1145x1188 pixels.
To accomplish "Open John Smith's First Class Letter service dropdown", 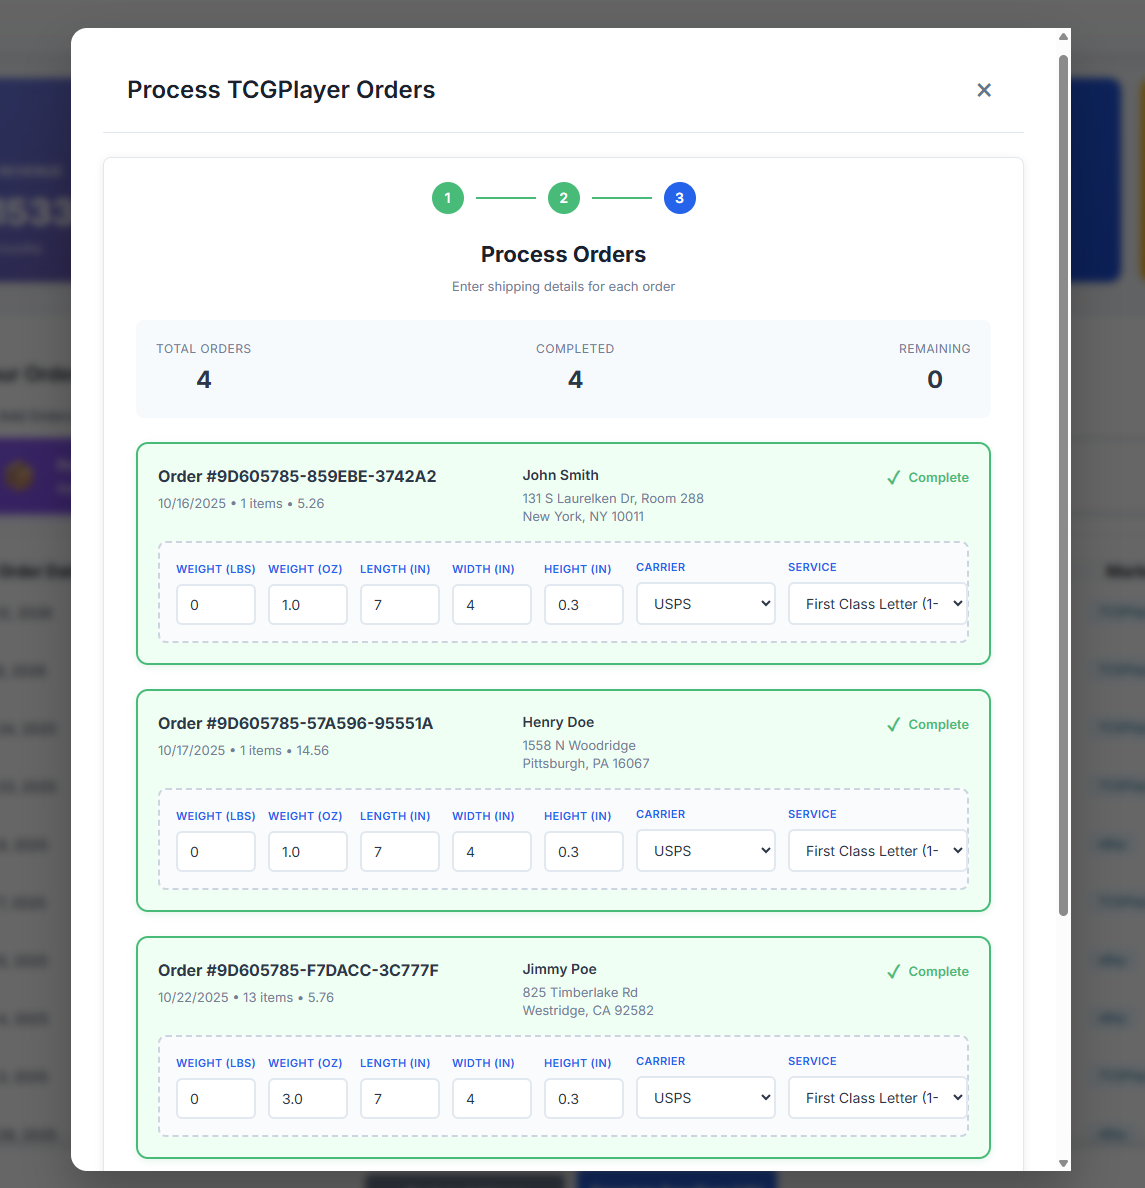I will point(877,603).
